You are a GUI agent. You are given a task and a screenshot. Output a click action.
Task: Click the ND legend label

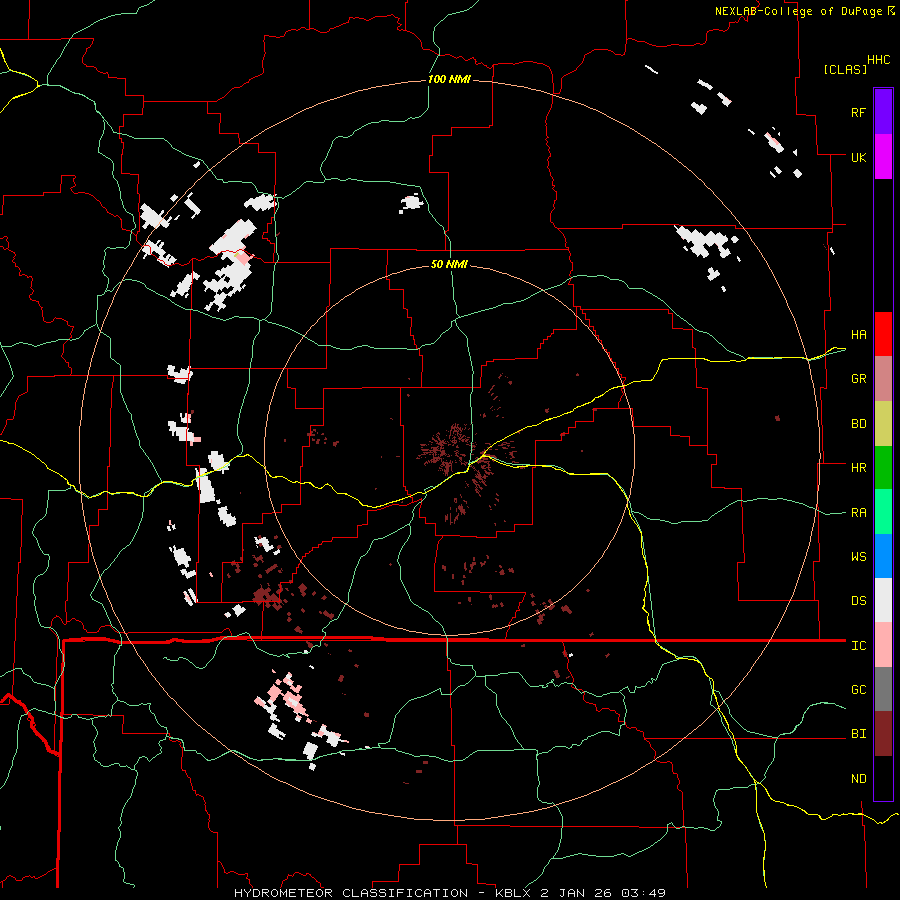click(x=858, y=779)
